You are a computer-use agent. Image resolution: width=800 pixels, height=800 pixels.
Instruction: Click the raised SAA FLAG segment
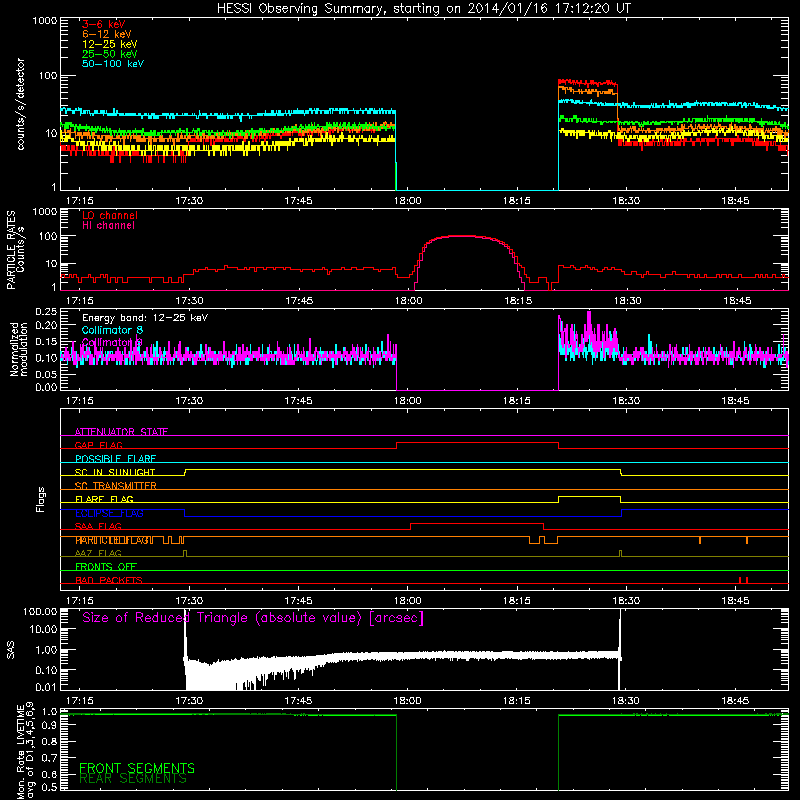[x=477, y=523]
